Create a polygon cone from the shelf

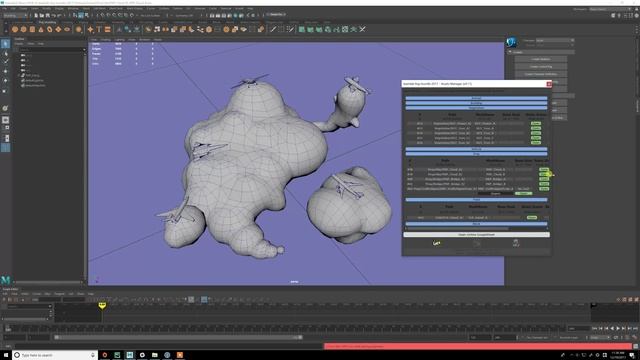coord(41,29)
